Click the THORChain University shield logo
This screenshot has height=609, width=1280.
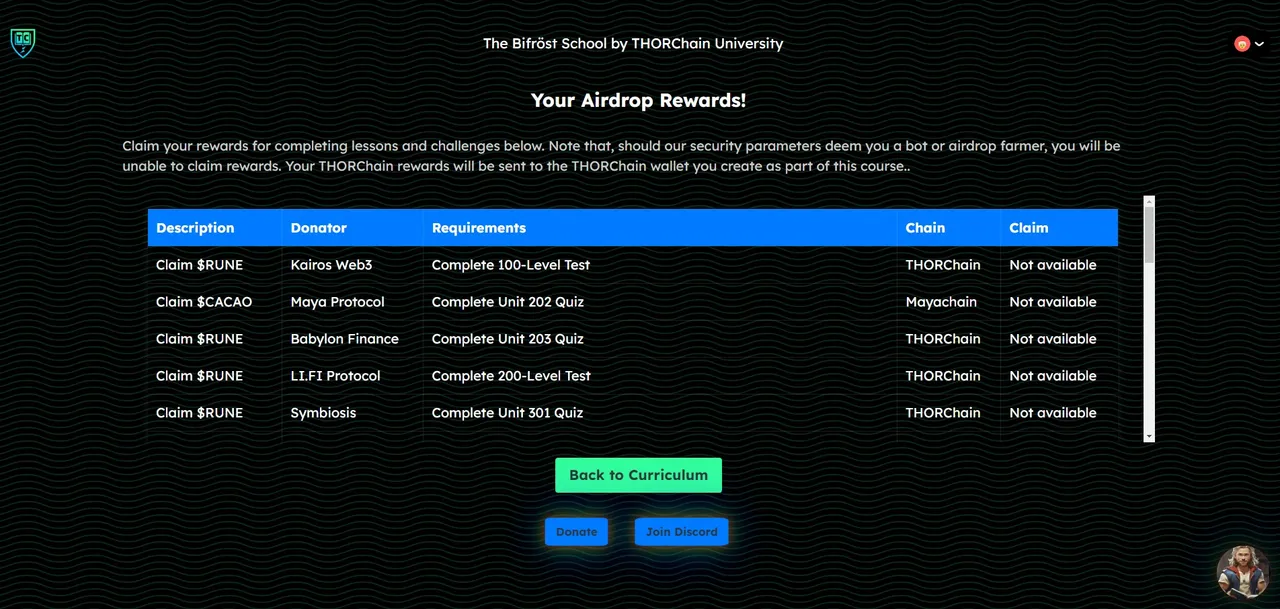point(22,43)
